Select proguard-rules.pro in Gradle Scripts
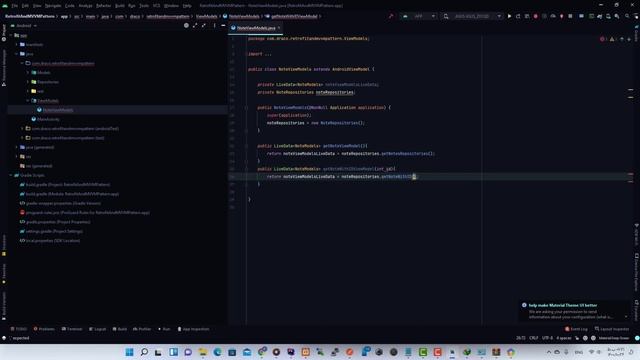 [87, 213]
